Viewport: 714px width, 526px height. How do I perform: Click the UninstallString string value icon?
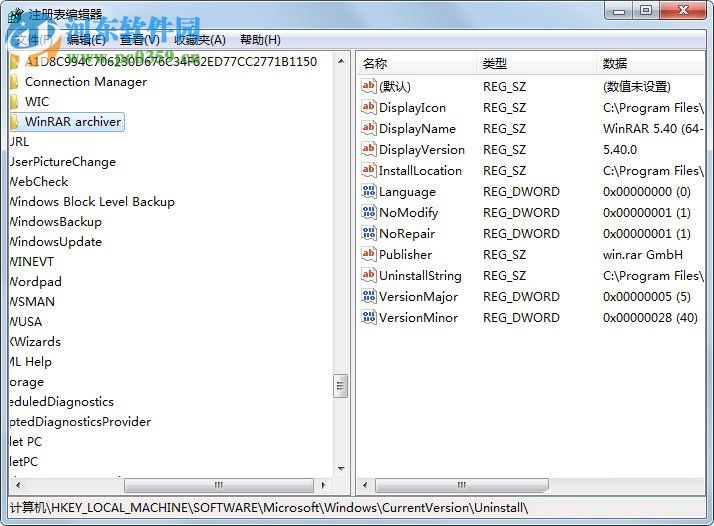(368, 276)
